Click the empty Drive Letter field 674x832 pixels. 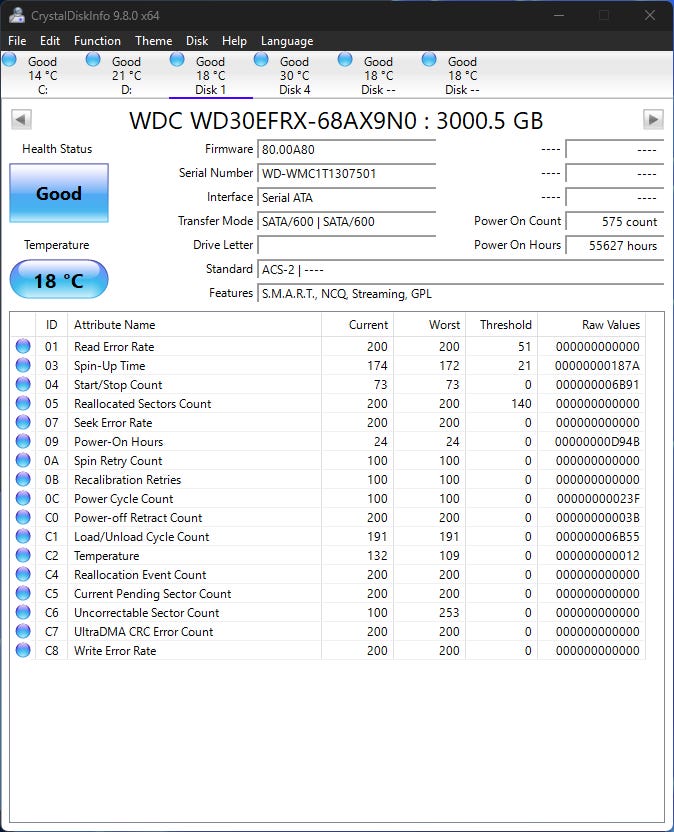click(347, 245)
